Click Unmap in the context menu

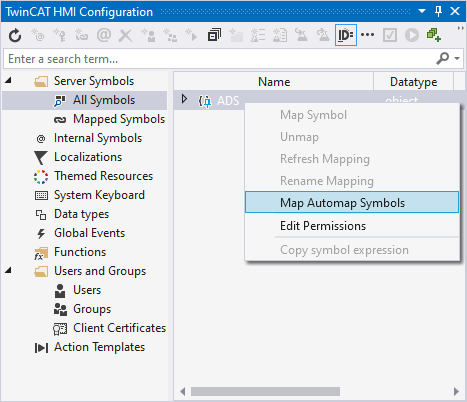352,137
